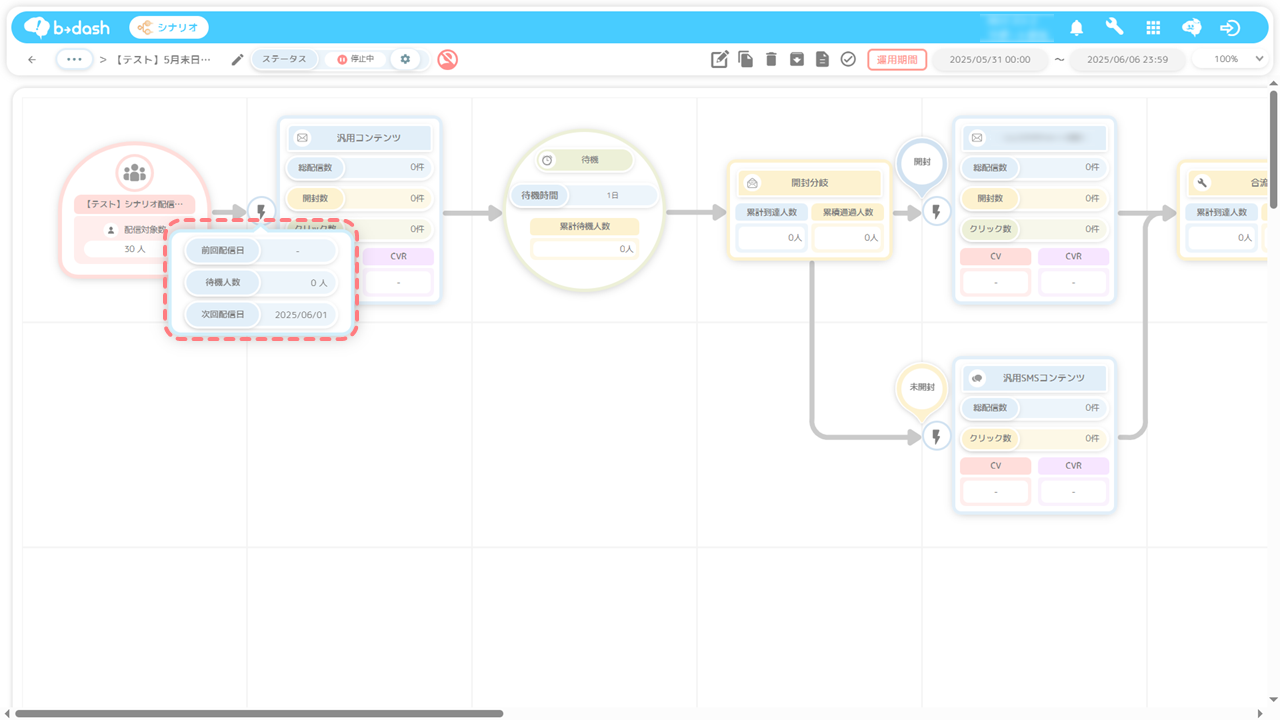Image resolution: width=1280 pixels, height=720 pixels.
Task: Click the 【テスト】5月末日… scenario name
Action: point(162,60)
